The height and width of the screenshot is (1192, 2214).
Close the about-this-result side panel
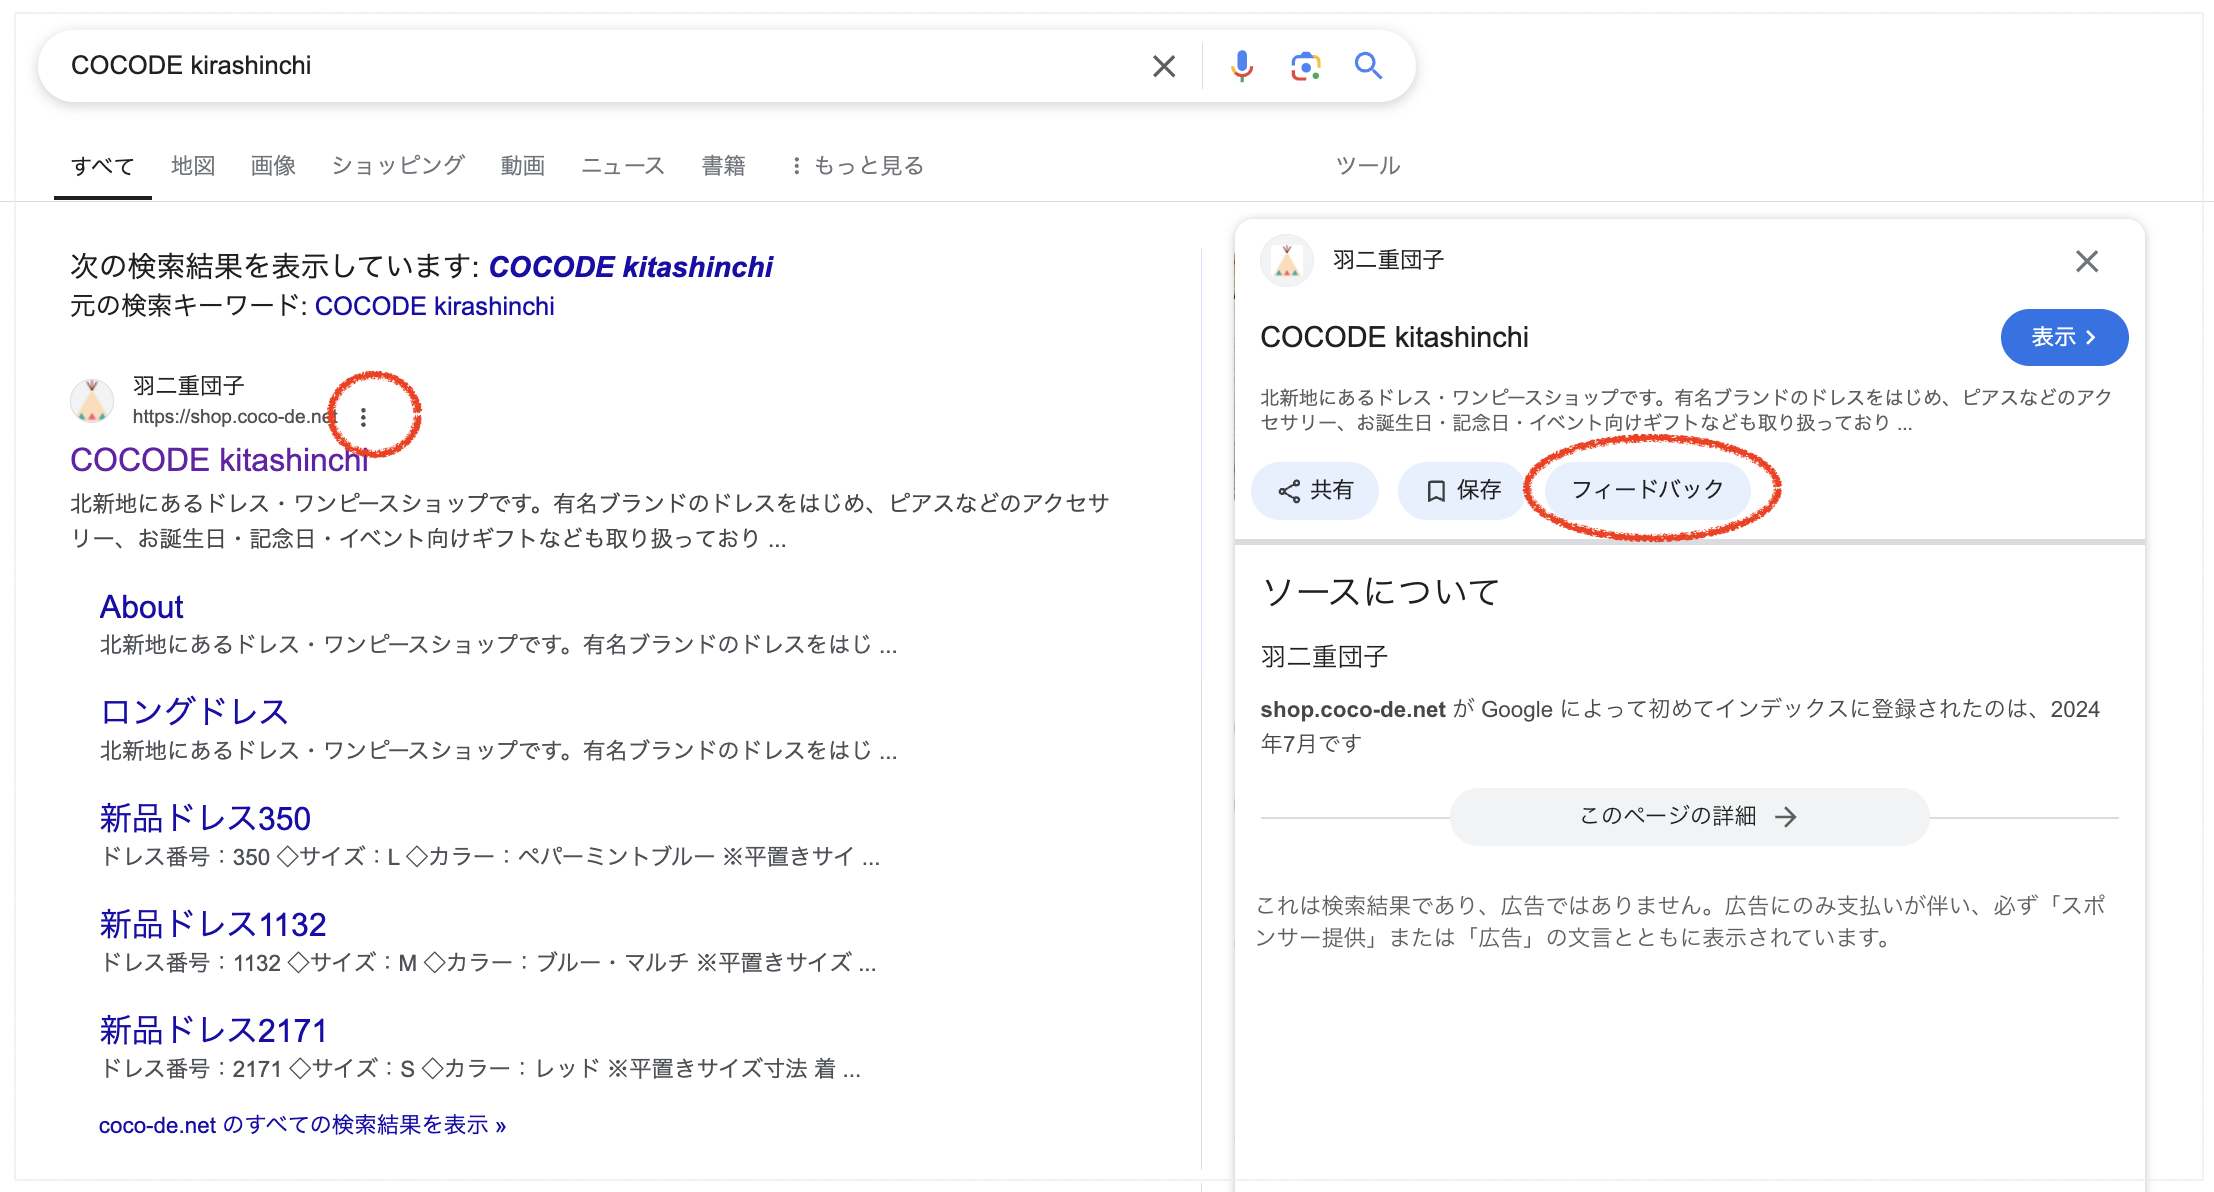click(2086, 261)
